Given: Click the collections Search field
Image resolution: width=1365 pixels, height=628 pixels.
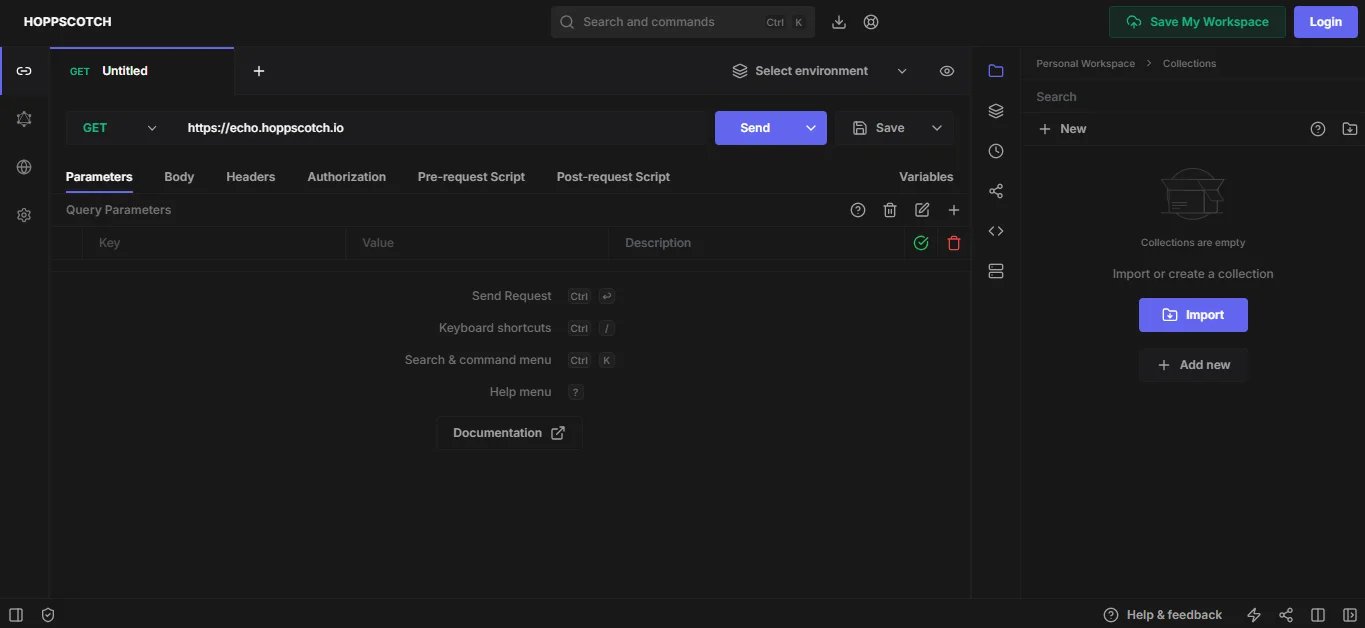Looking at the screenshot, I should 1193,97.
